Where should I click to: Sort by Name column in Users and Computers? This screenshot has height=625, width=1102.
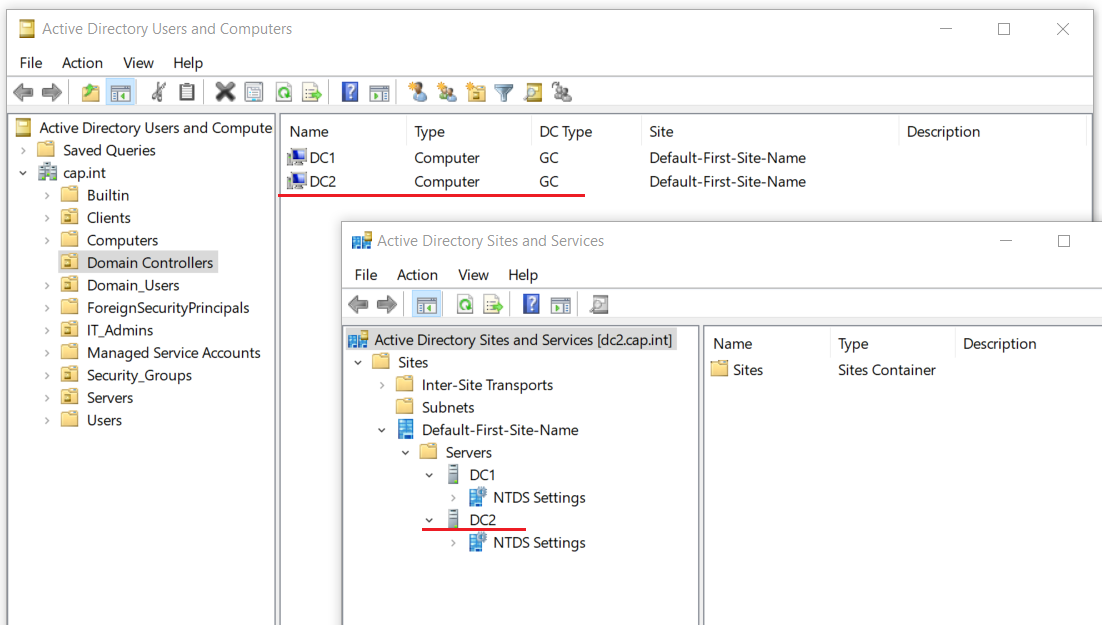(x=344, y=131)
